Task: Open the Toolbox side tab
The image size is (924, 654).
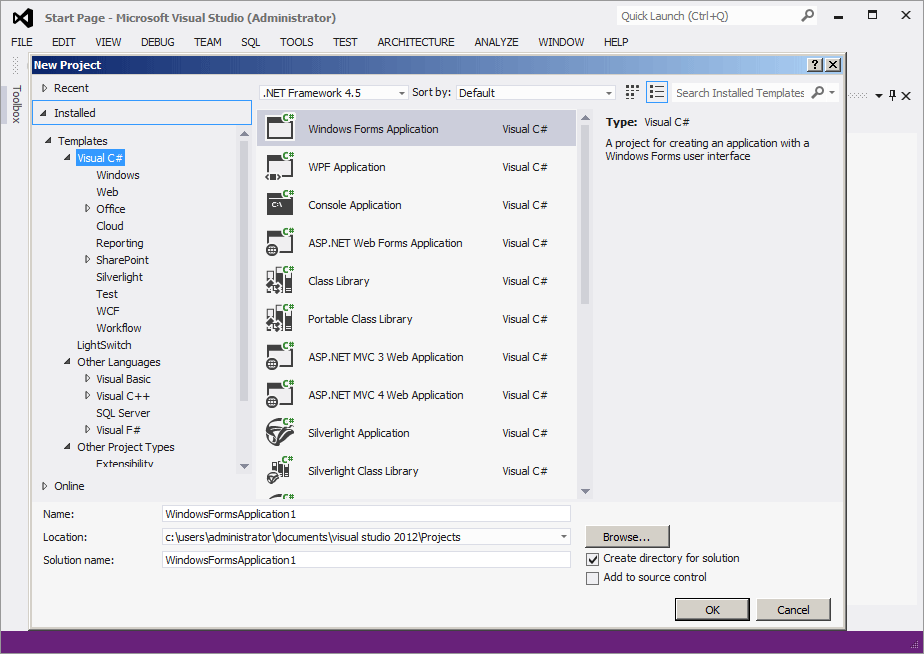Action: pyautogui.click(x=16, y=104)
